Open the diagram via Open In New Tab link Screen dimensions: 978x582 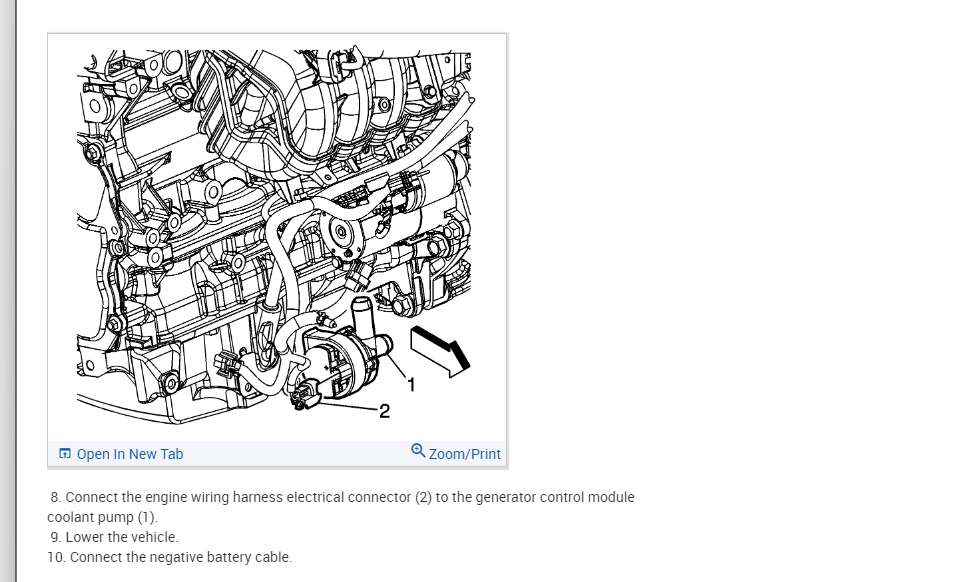click(130, 454)
